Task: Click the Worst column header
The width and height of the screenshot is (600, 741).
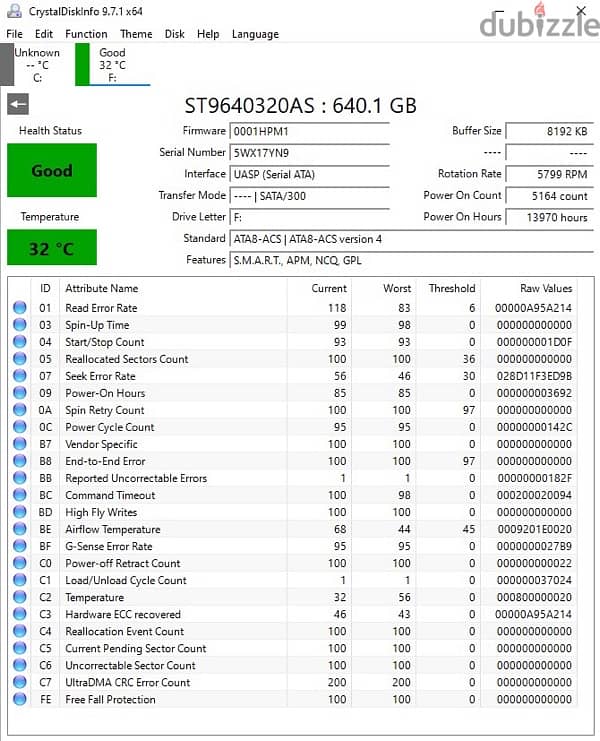Action: pos(397,288)
